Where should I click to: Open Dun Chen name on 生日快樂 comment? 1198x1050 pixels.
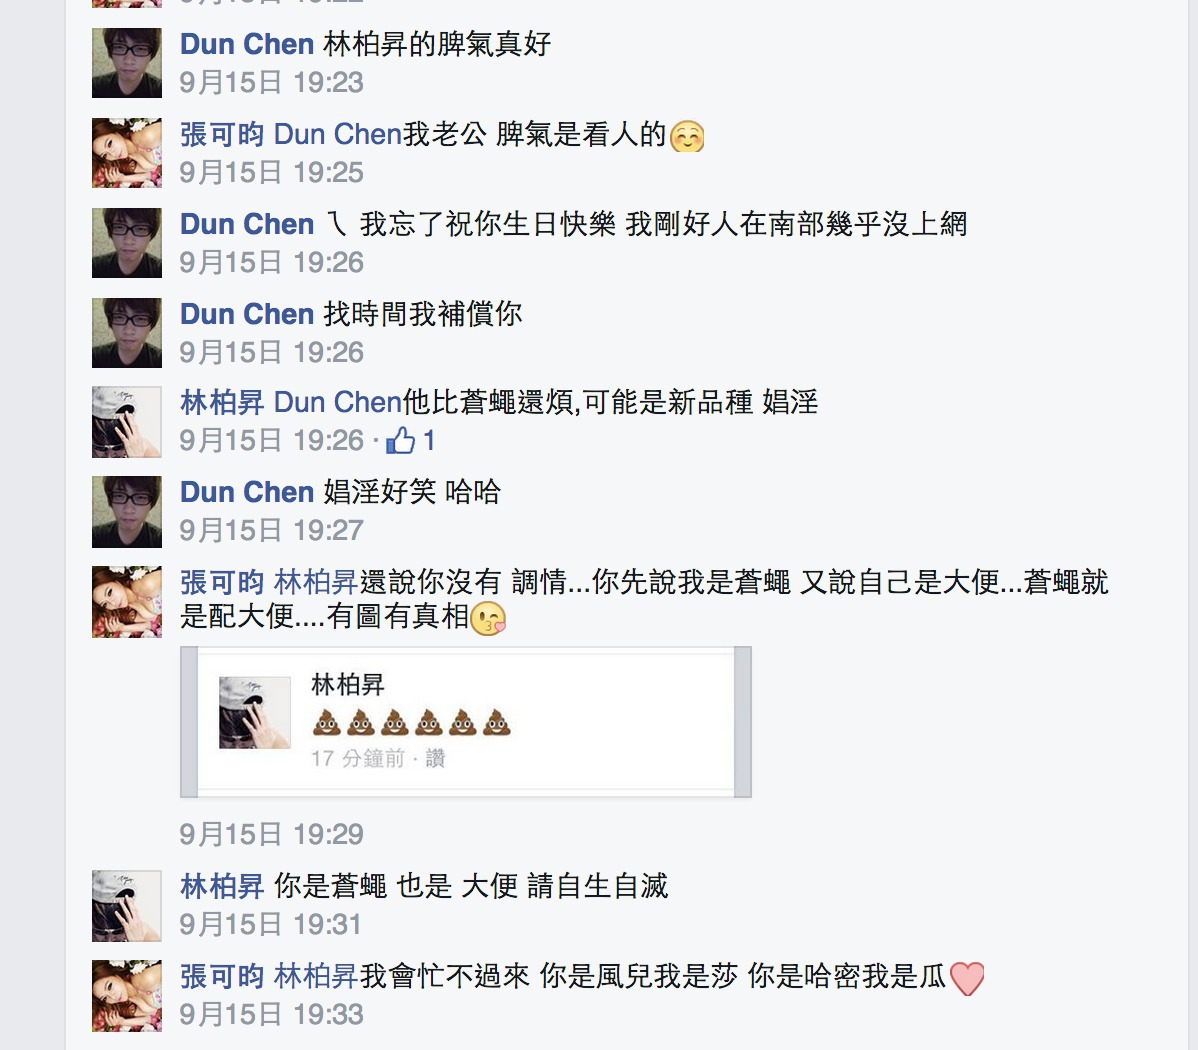[247, 225]
